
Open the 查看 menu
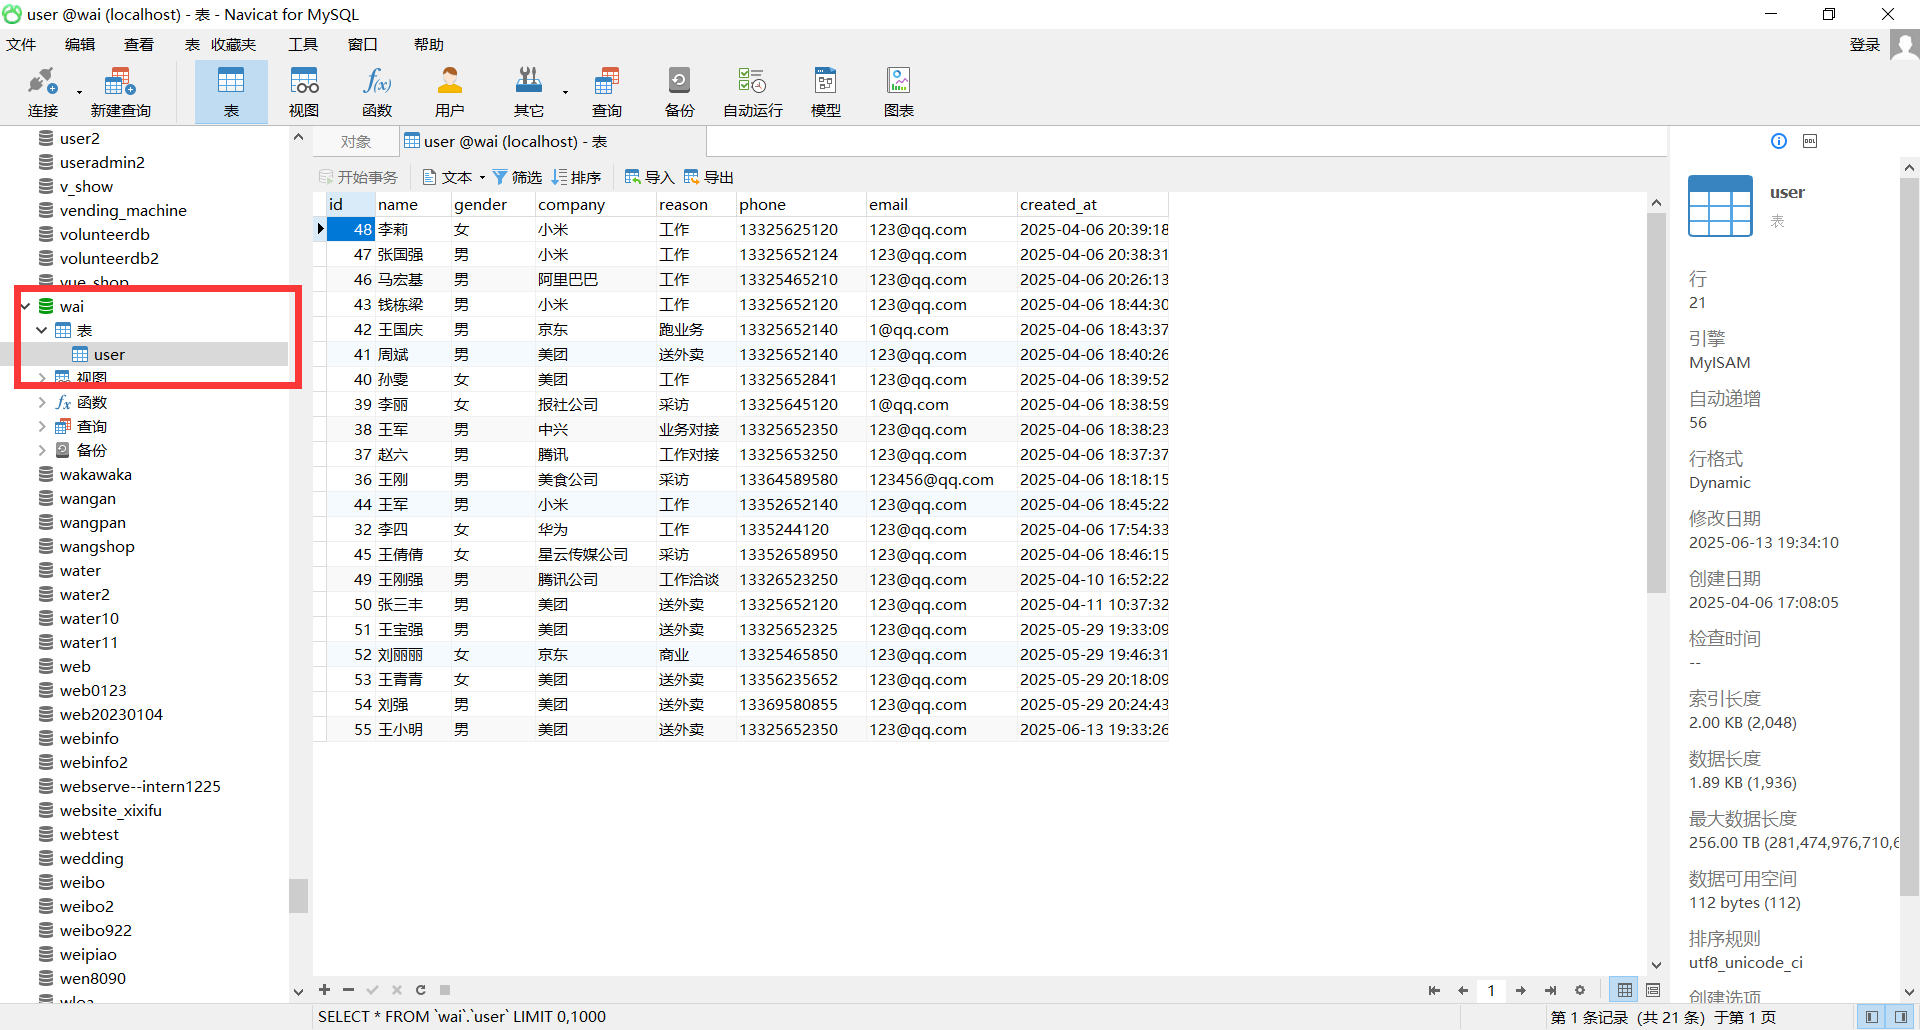pyautogui.click(x=139, y=44)
